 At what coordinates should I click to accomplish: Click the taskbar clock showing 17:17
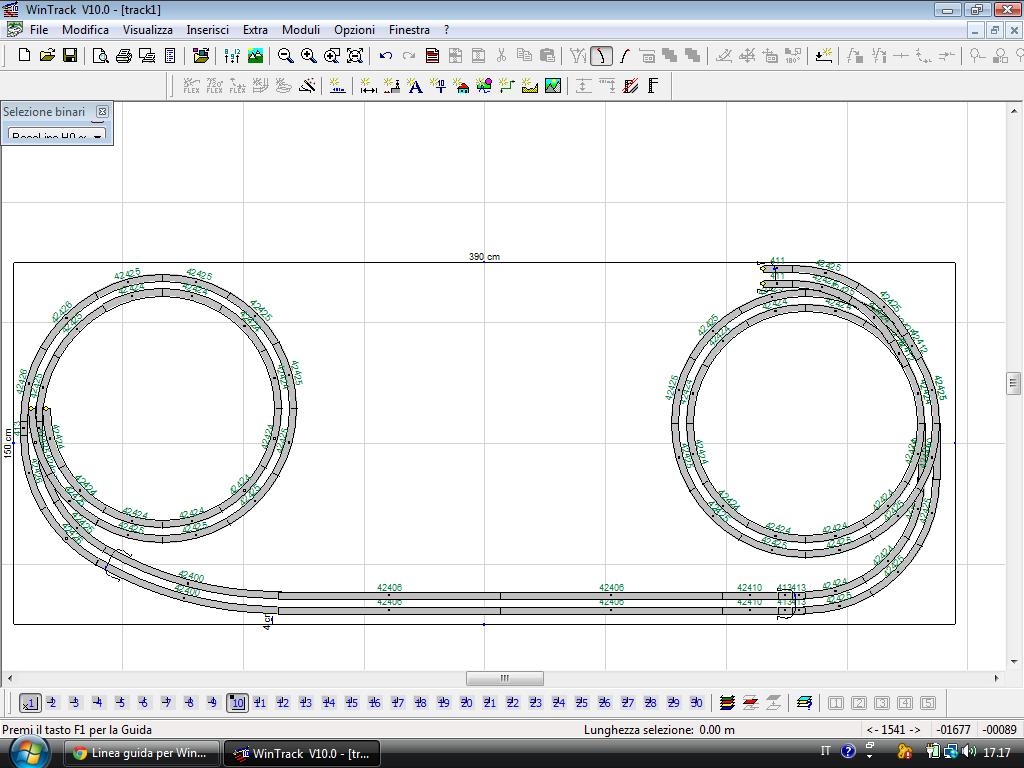coord(997,752)
